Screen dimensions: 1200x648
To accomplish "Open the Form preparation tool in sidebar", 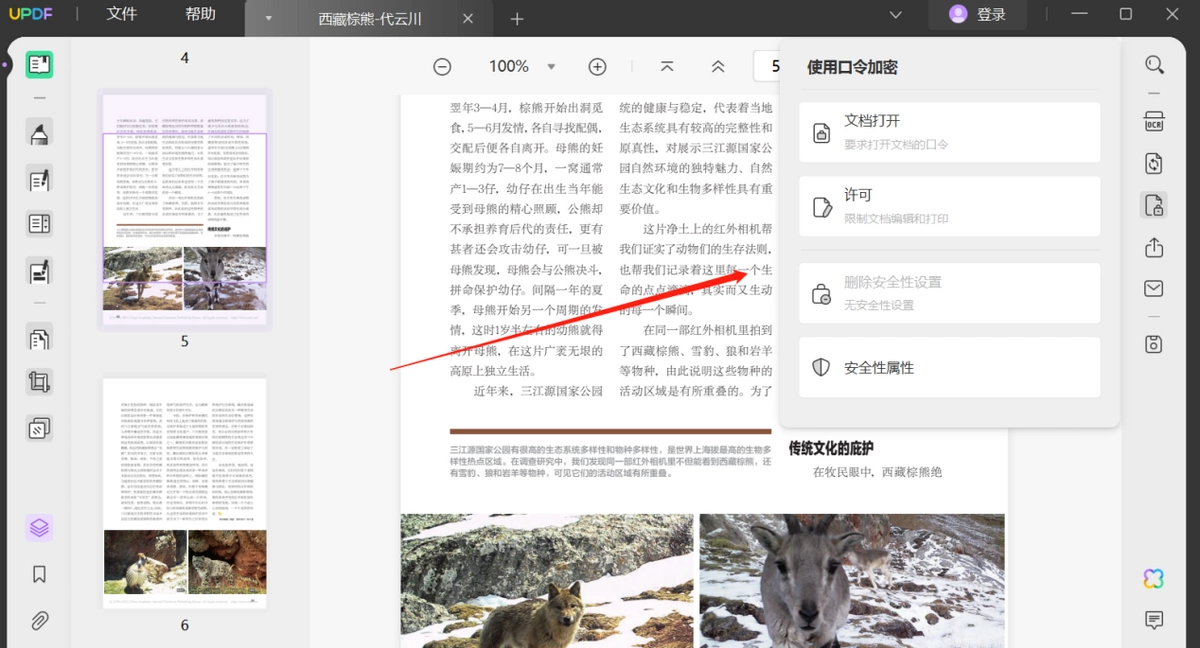I will (39, 224).
